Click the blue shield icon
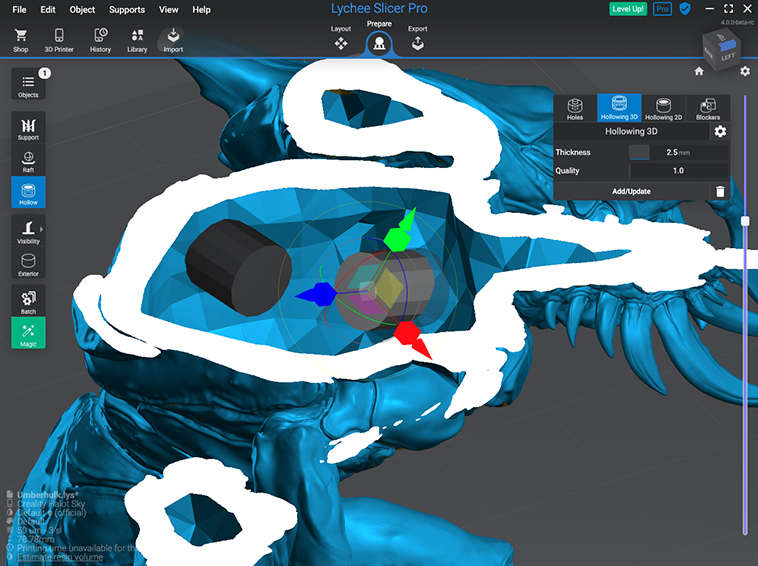This screenshot has height=566, width=758. 685,9
